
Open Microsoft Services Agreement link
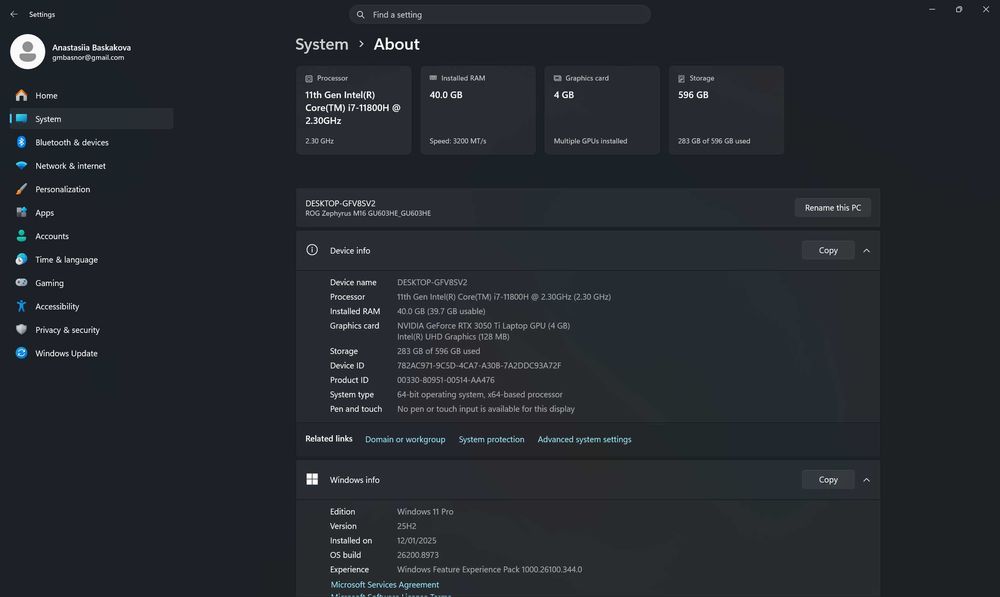pos(385,584)
